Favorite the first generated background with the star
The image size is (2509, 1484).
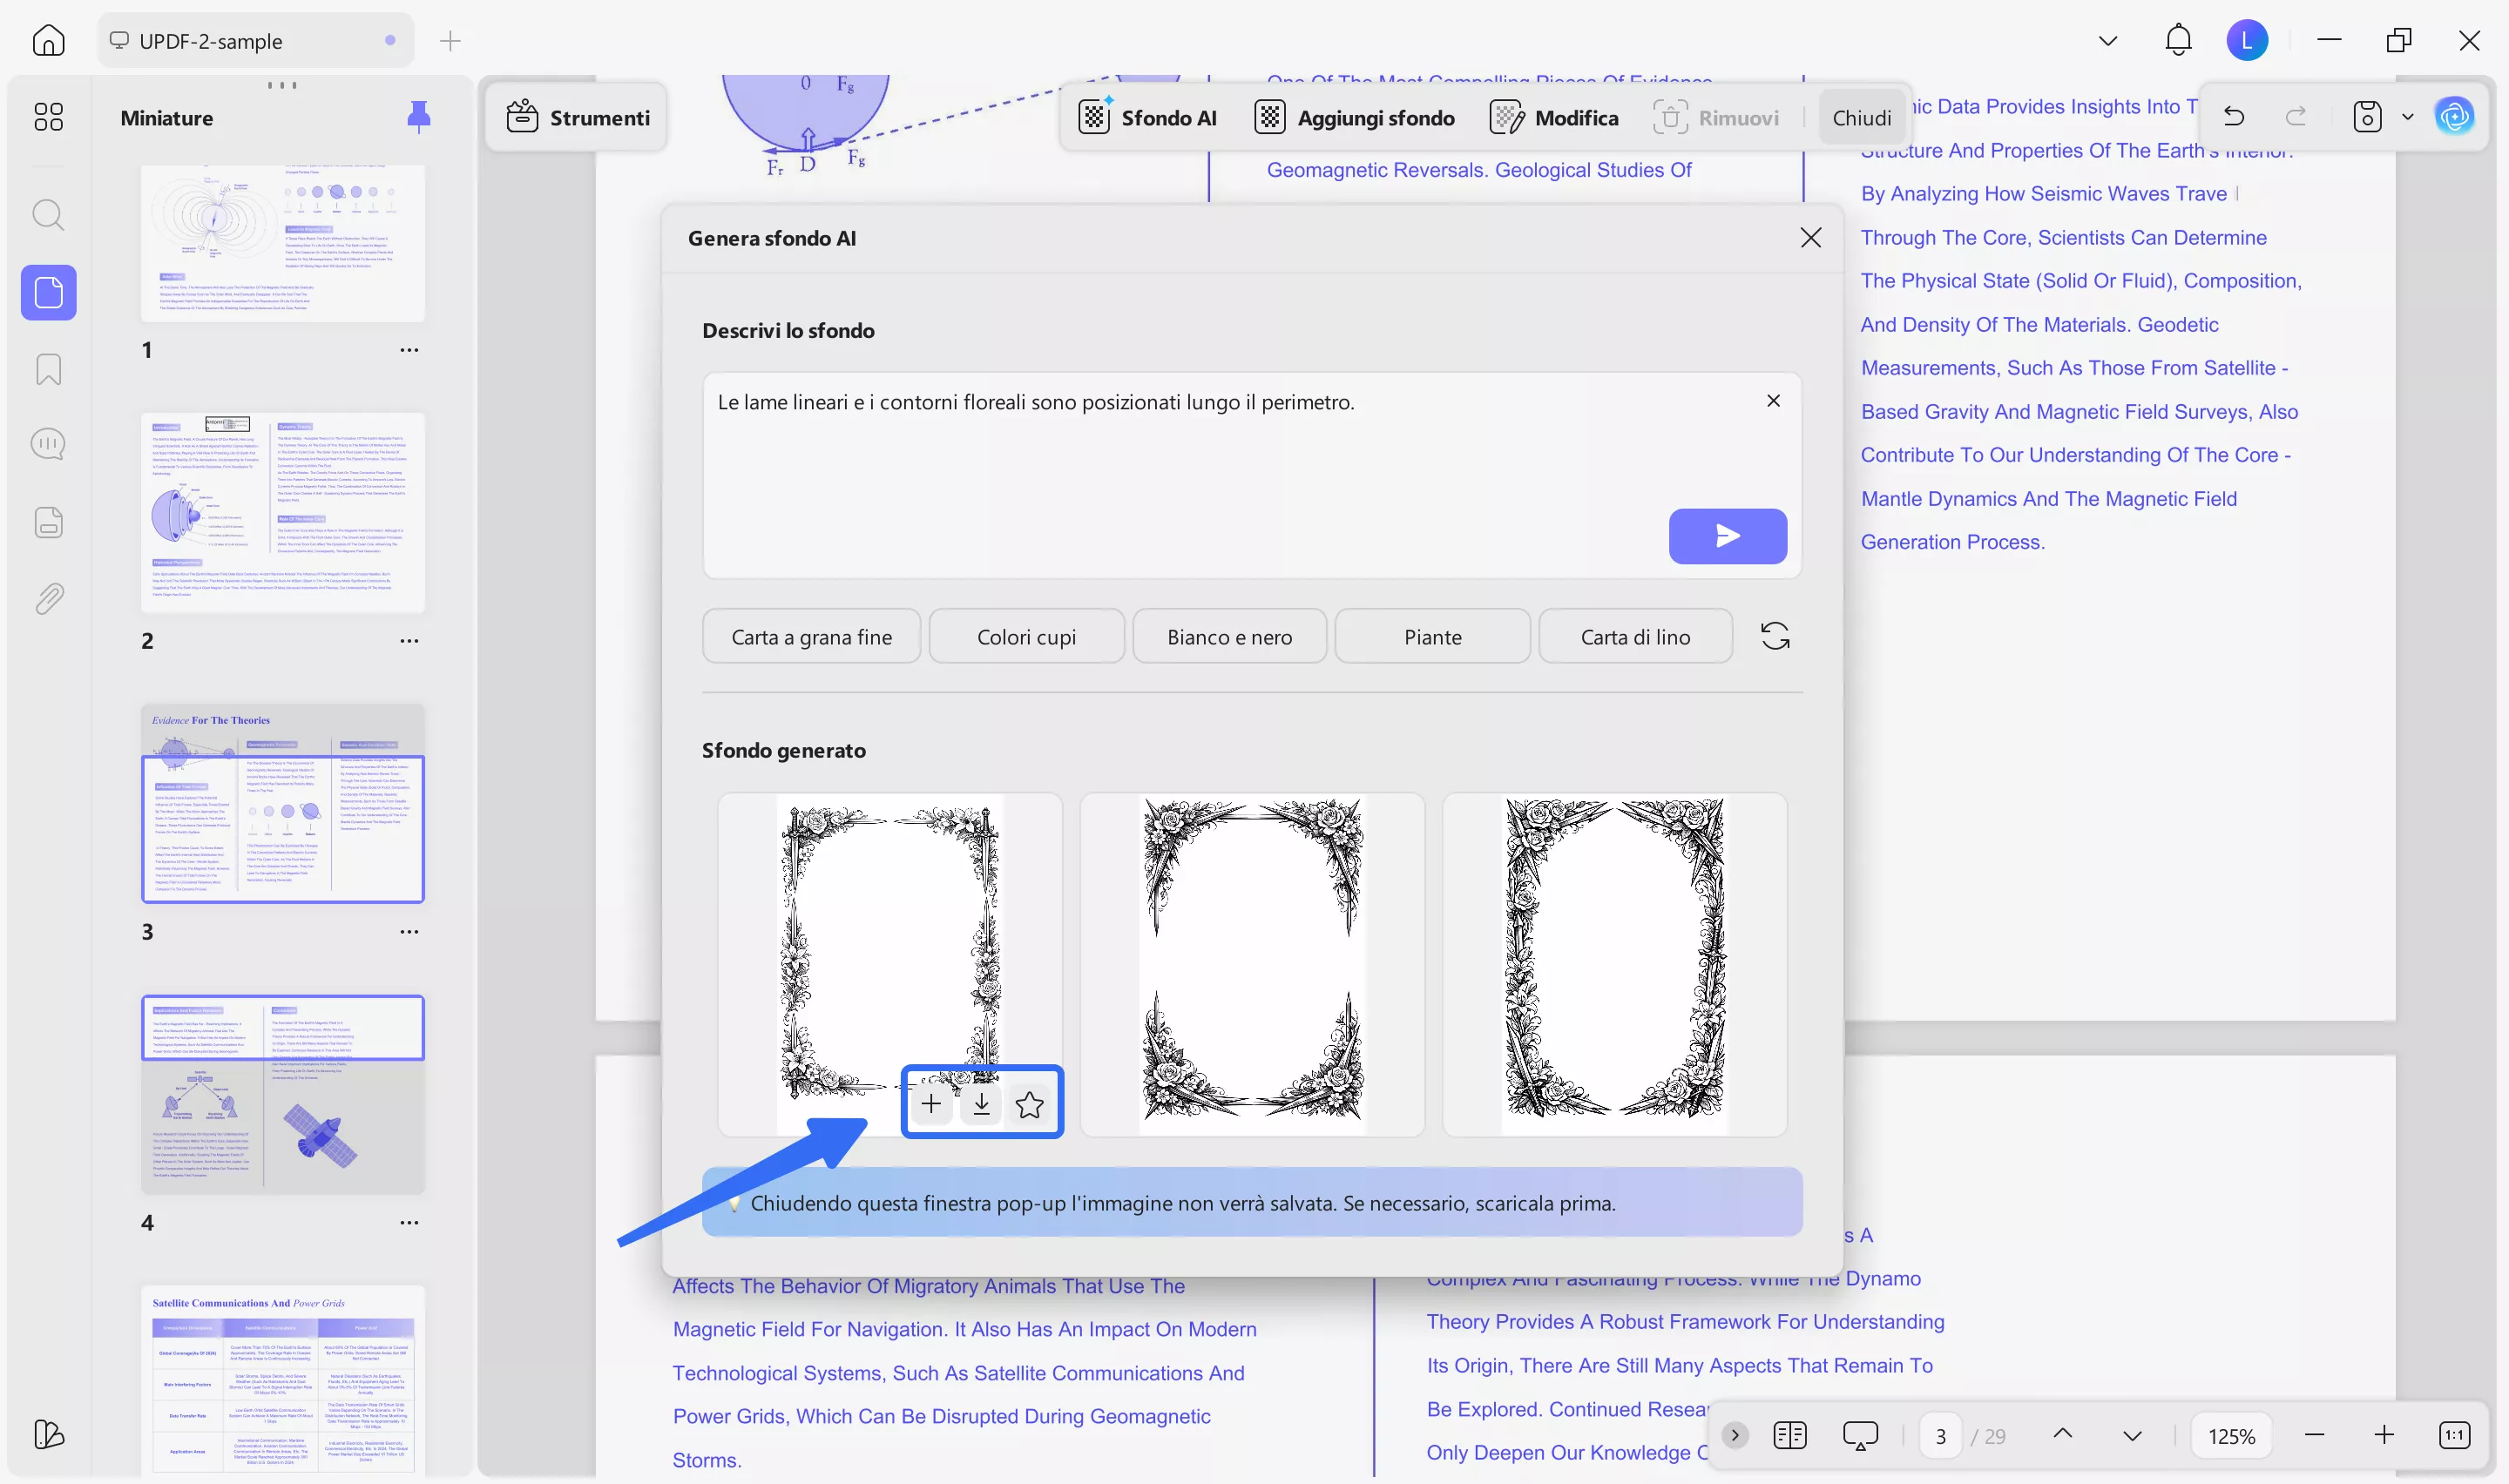(1029, 1103)
